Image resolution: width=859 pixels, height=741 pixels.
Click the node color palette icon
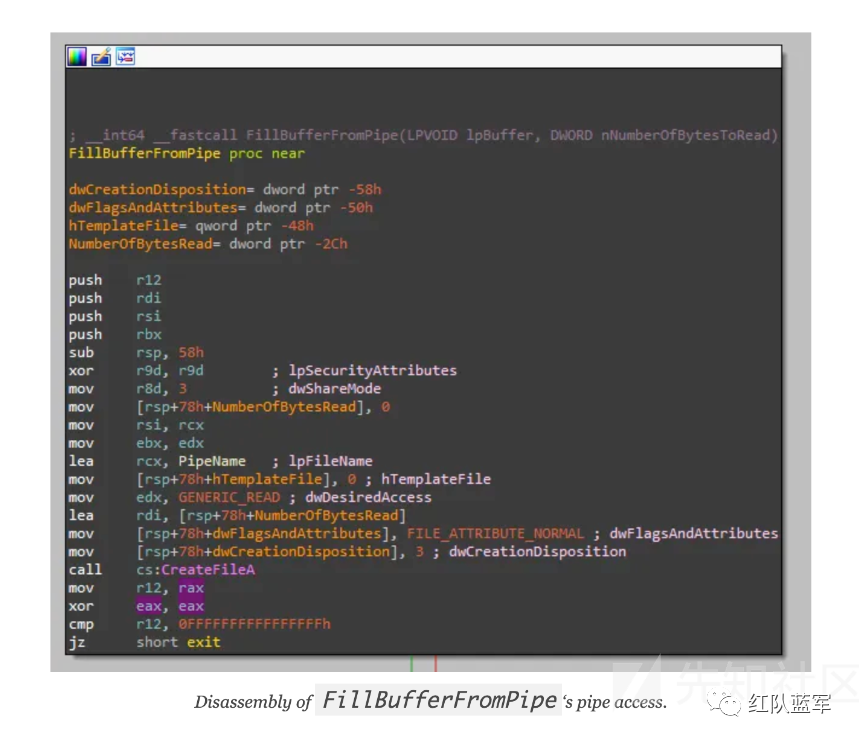[77, 56]
